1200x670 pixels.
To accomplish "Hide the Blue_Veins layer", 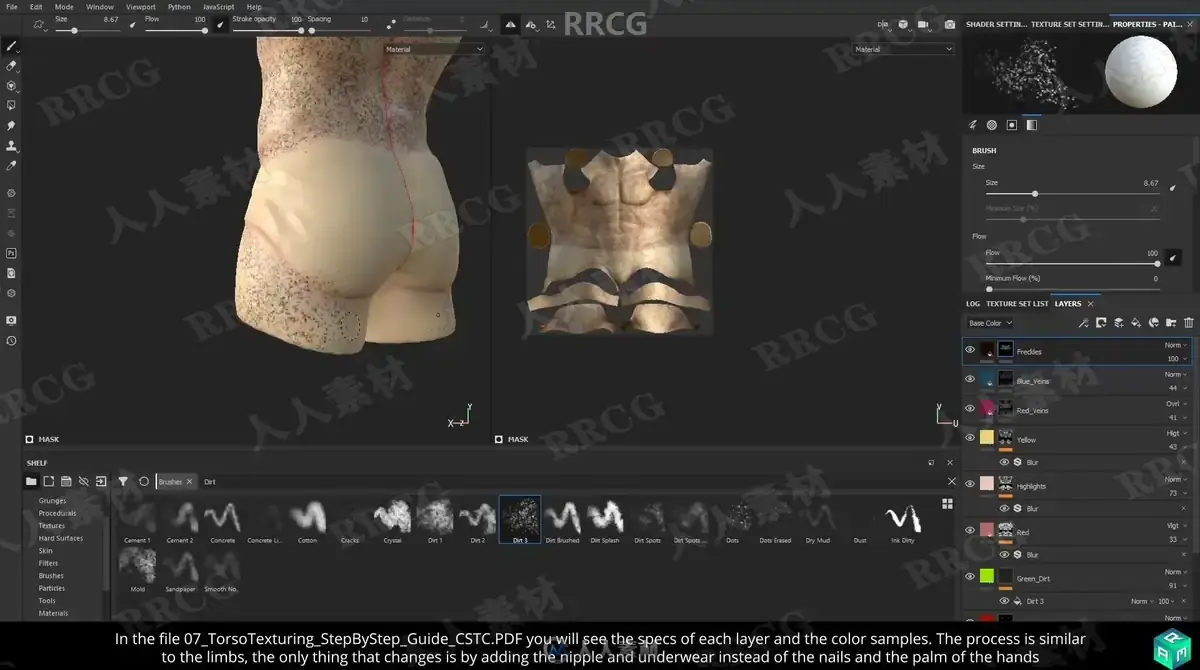I will pos(970,379).
